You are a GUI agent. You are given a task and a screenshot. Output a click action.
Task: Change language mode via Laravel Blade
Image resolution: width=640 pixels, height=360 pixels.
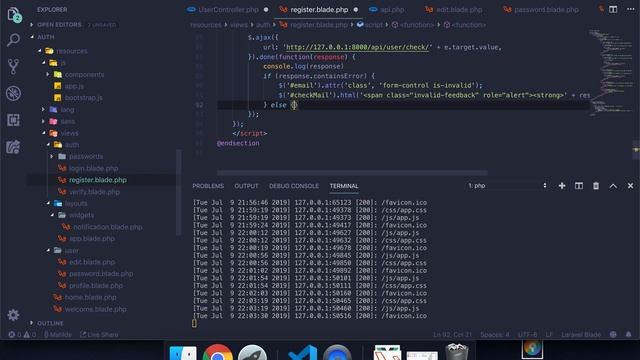point(581,335)
